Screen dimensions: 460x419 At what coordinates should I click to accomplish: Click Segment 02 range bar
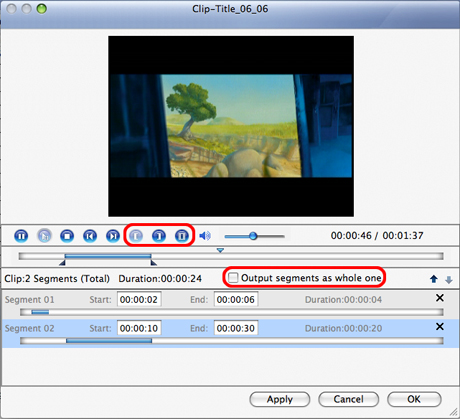[109, 341]
